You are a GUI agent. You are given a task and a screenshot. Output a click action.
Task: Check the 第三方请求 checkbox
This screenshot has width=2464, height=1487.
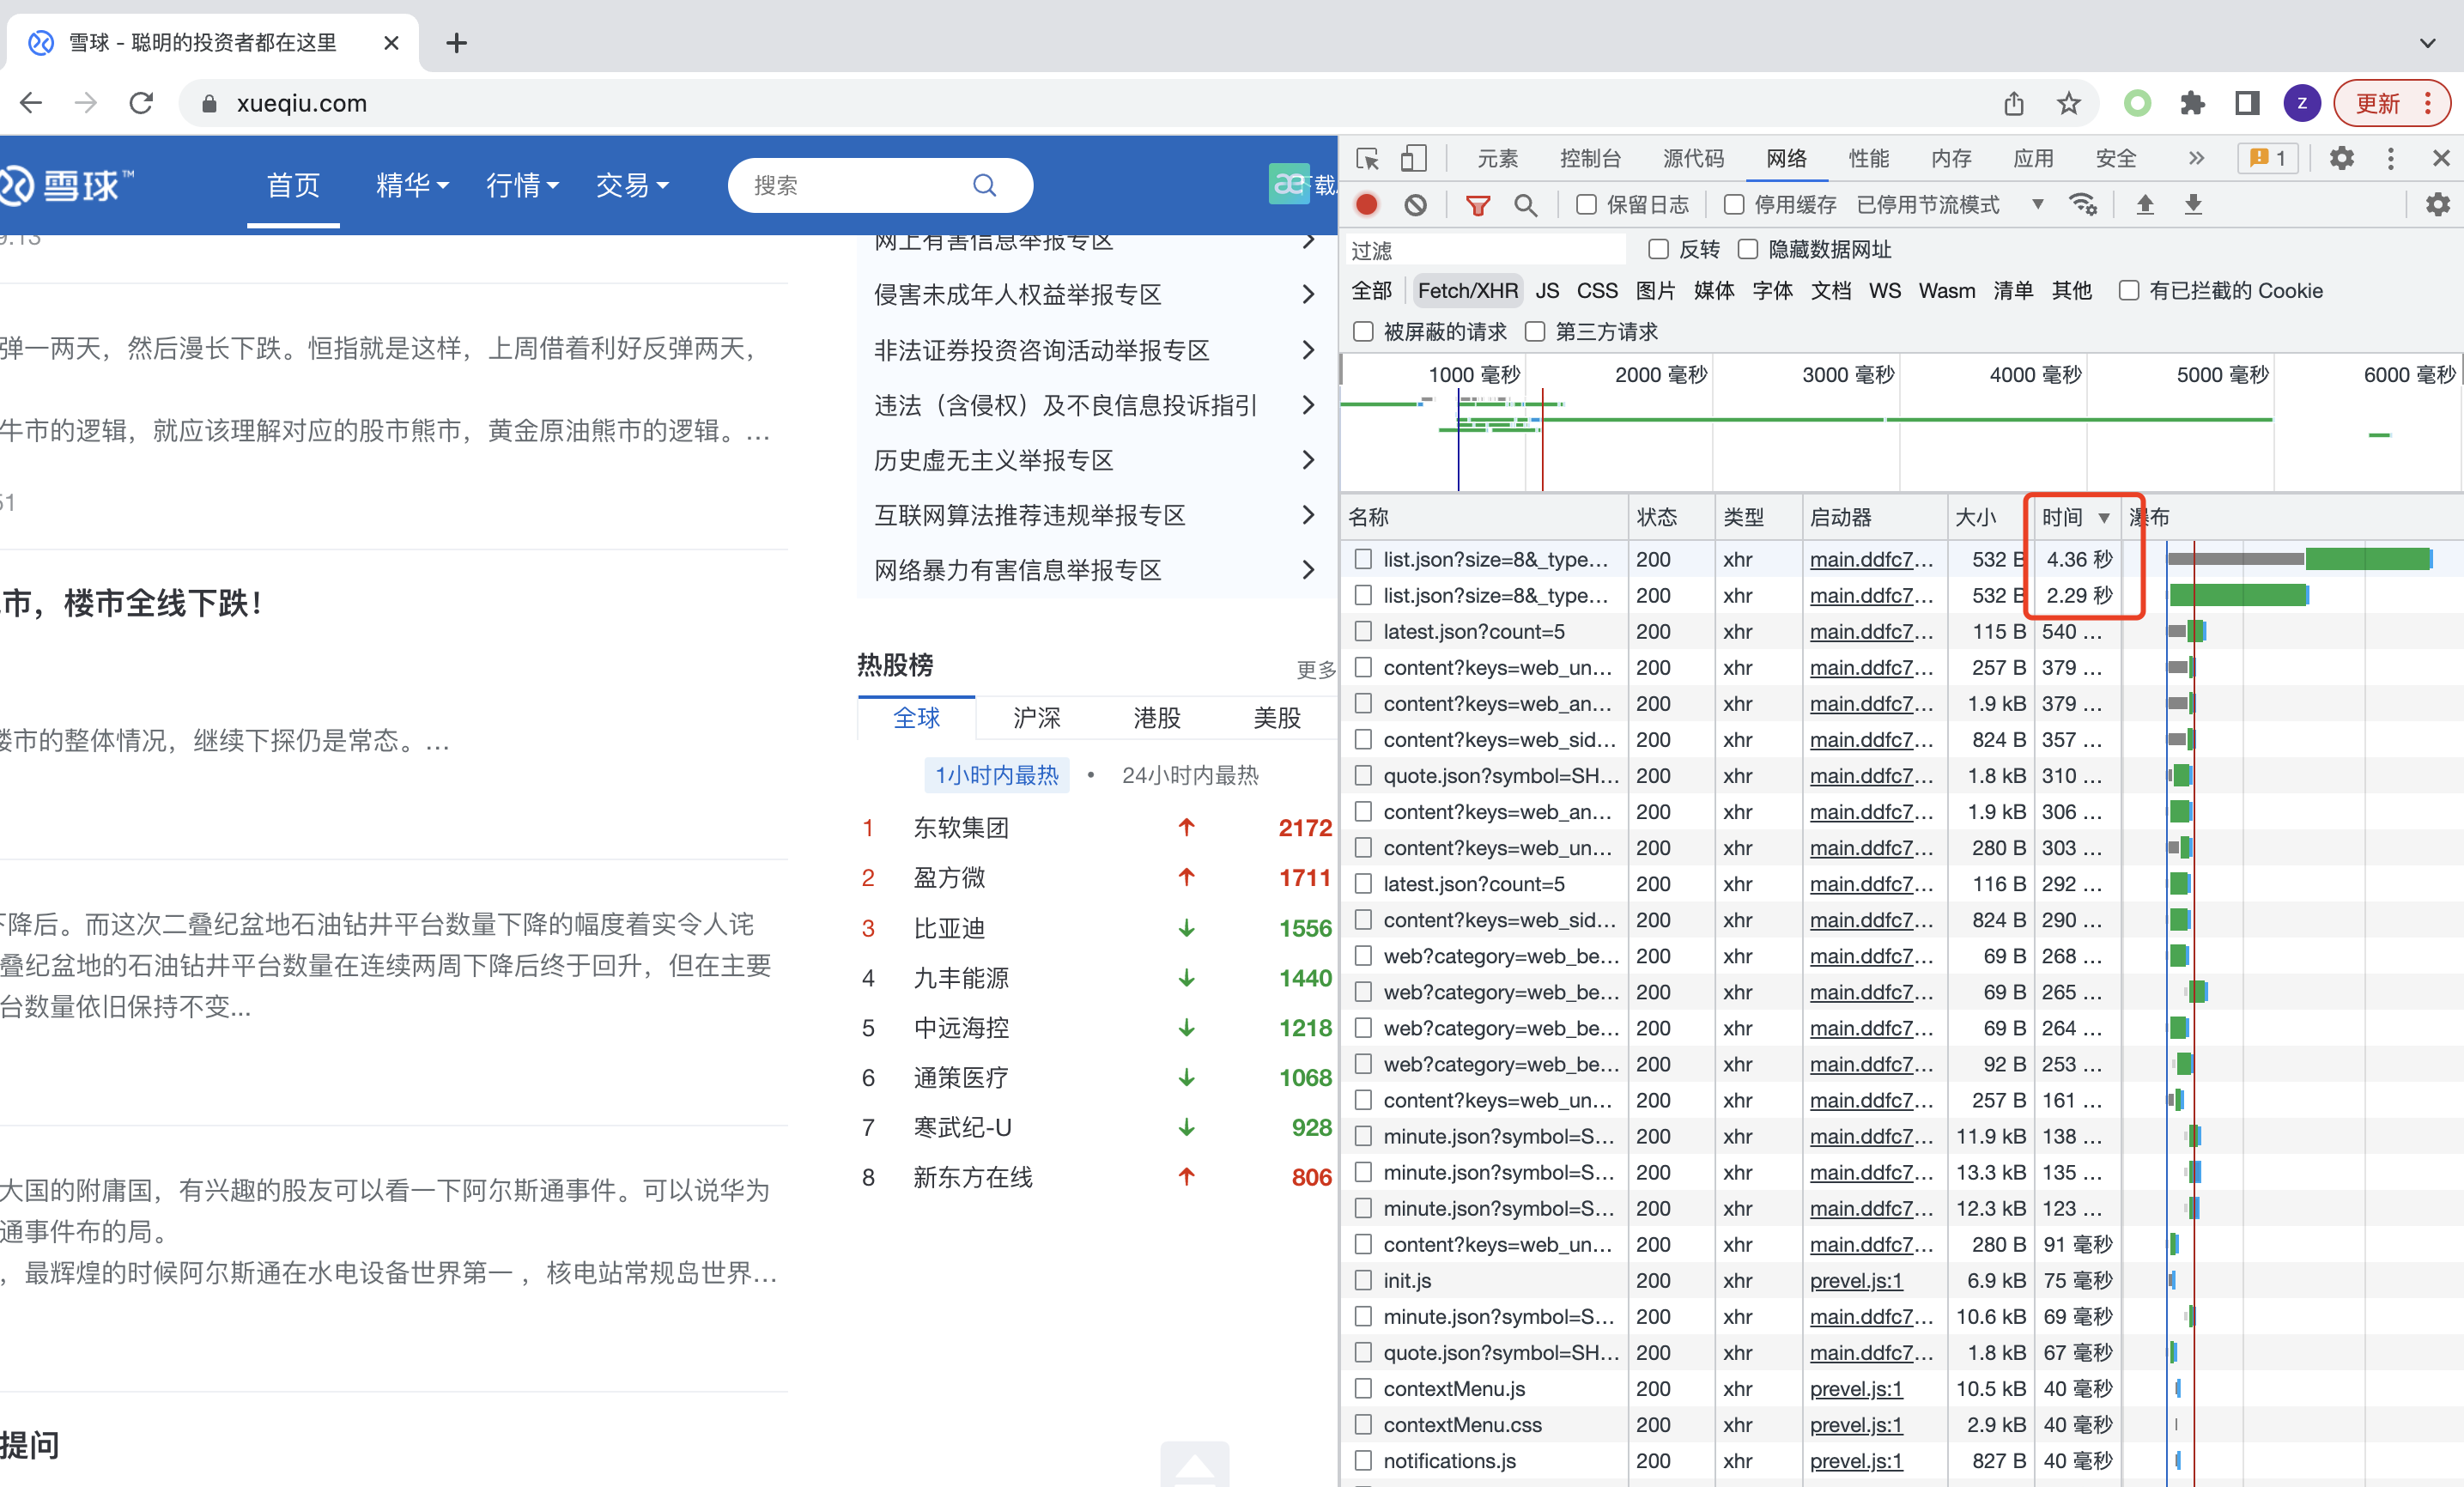[1534, 331]
